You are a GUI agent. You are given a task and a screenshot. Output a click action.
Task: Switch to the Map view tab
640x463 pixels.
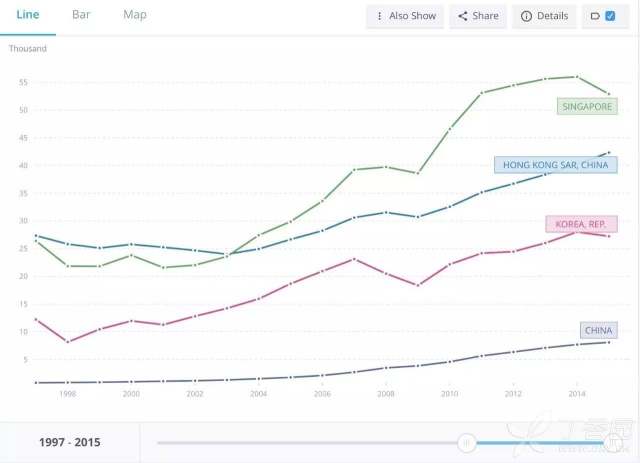click(x=134, y=15)
